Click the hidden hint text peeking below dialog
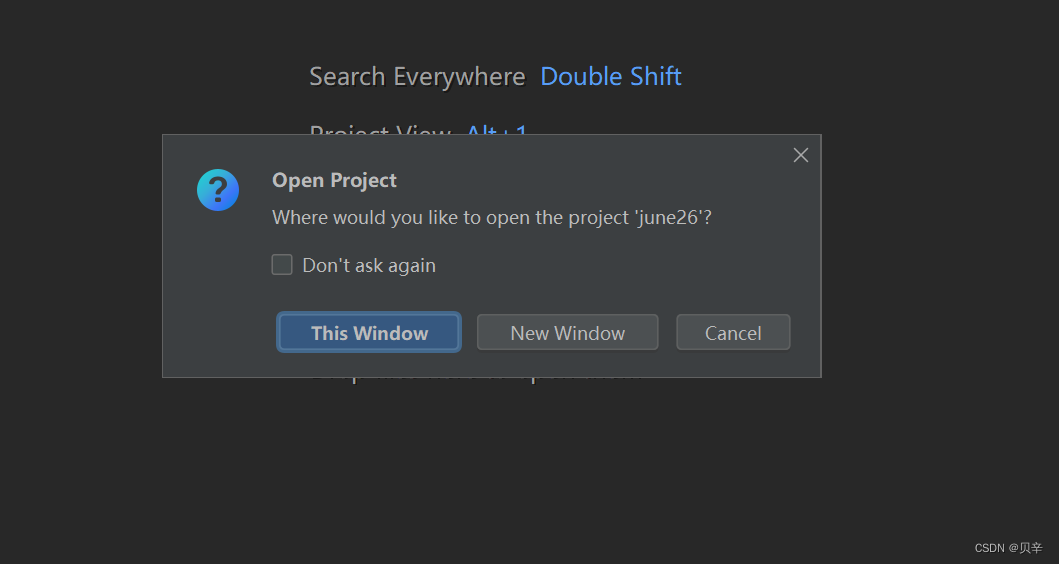 pos(476,380)
